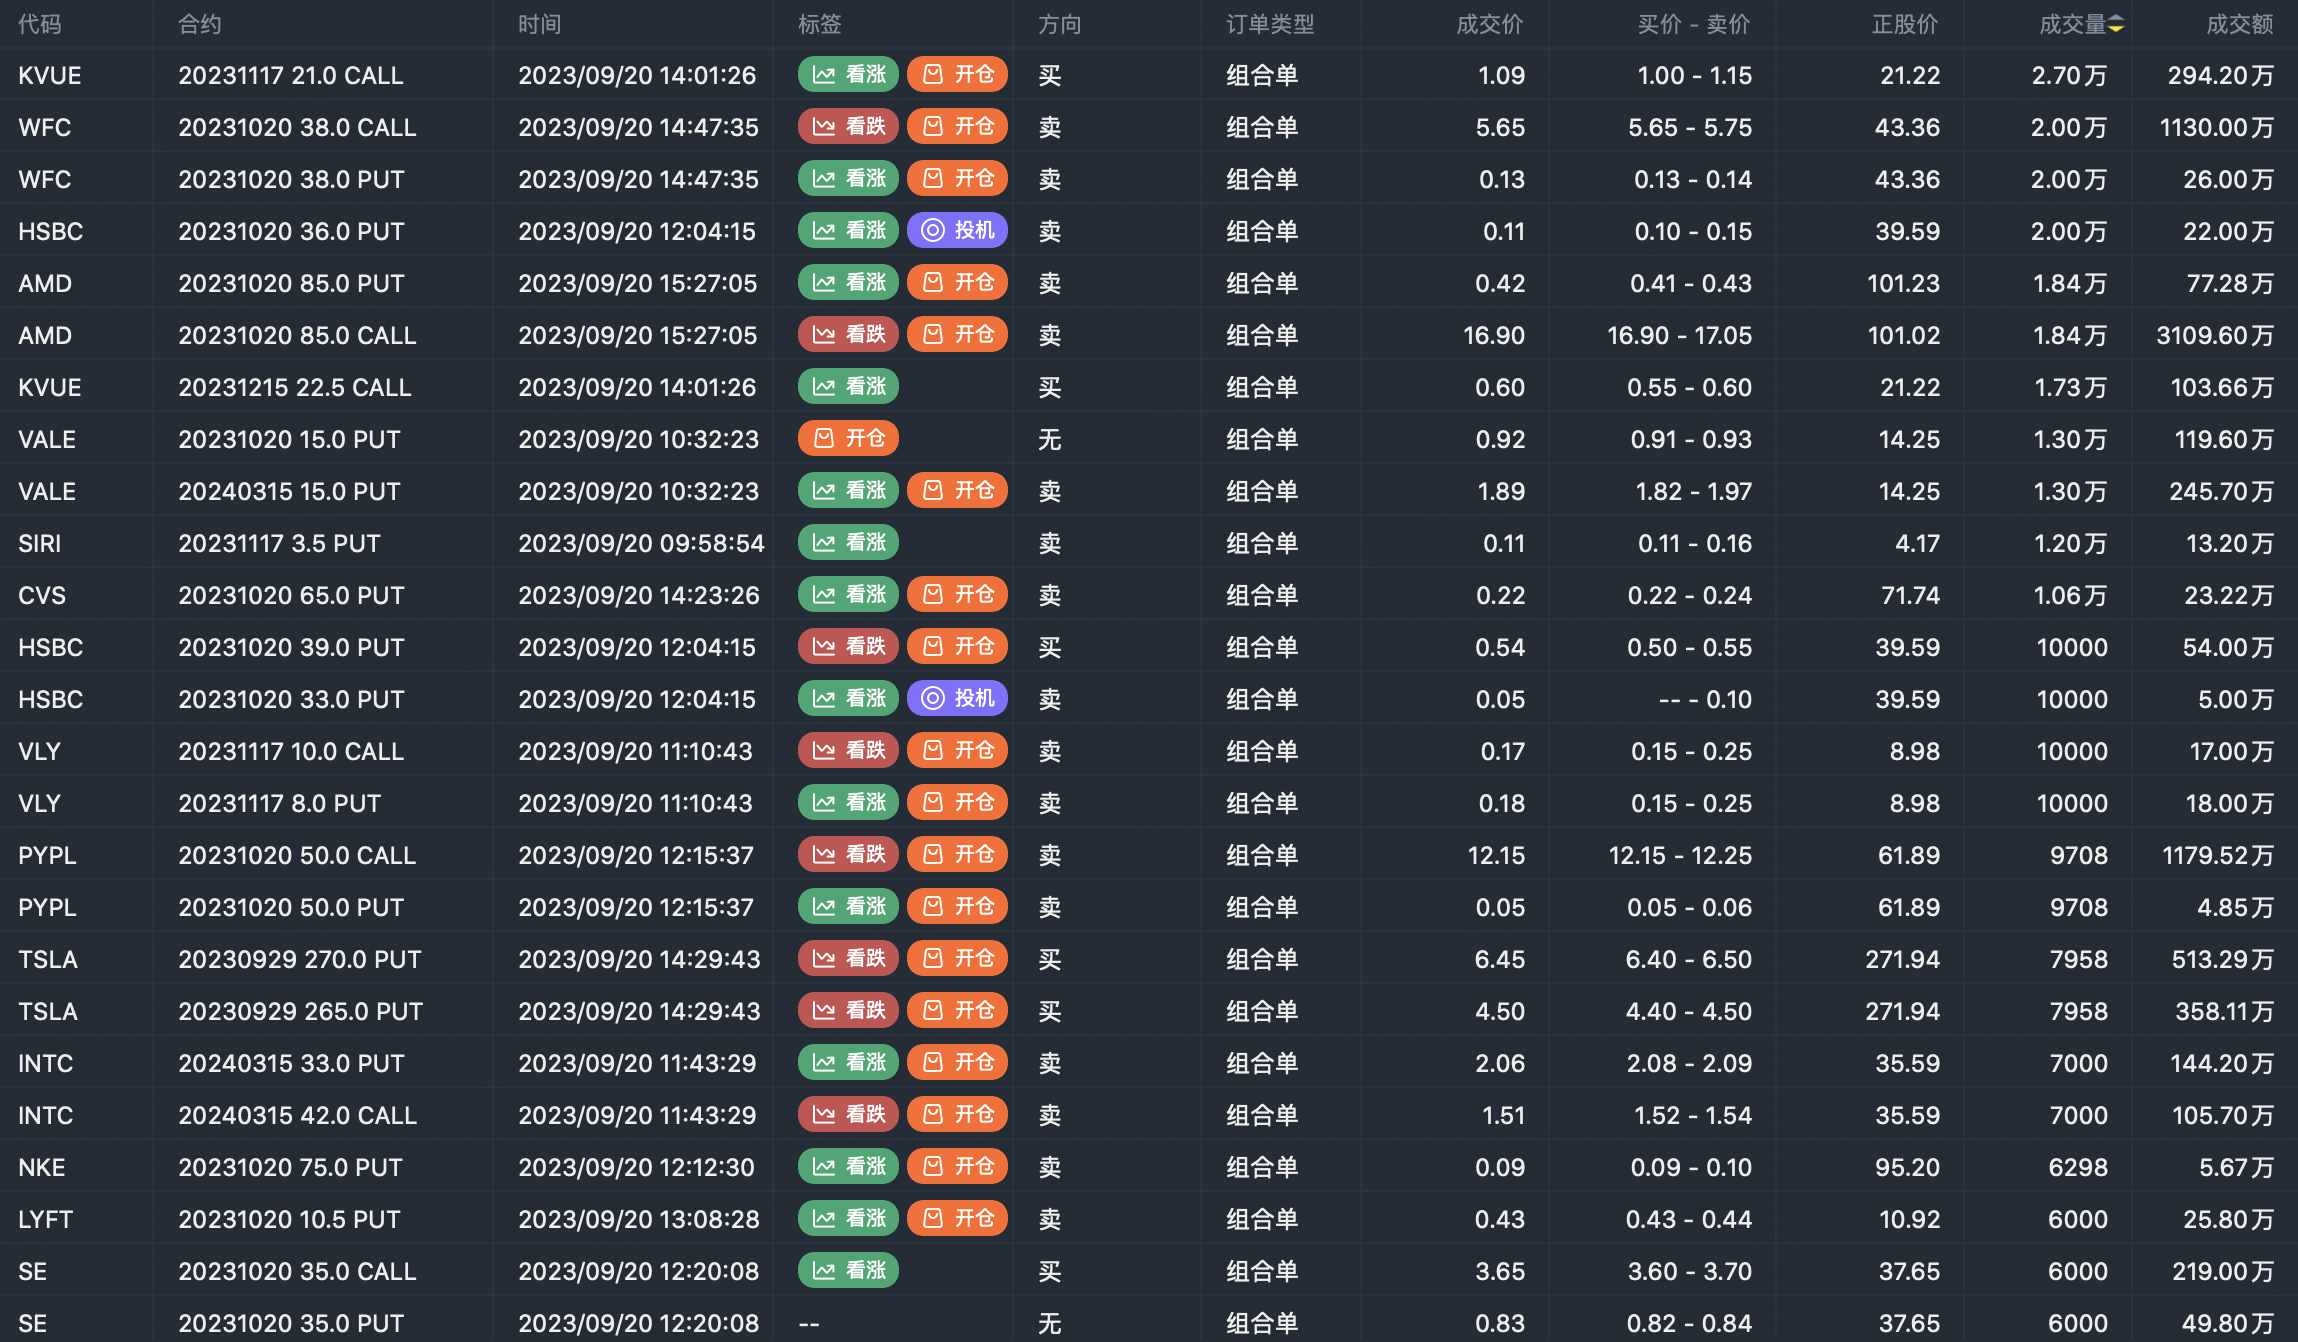Click the 代码 column header
The width and height of the screenshot is (2298, 1342).
tap(40, 25)
